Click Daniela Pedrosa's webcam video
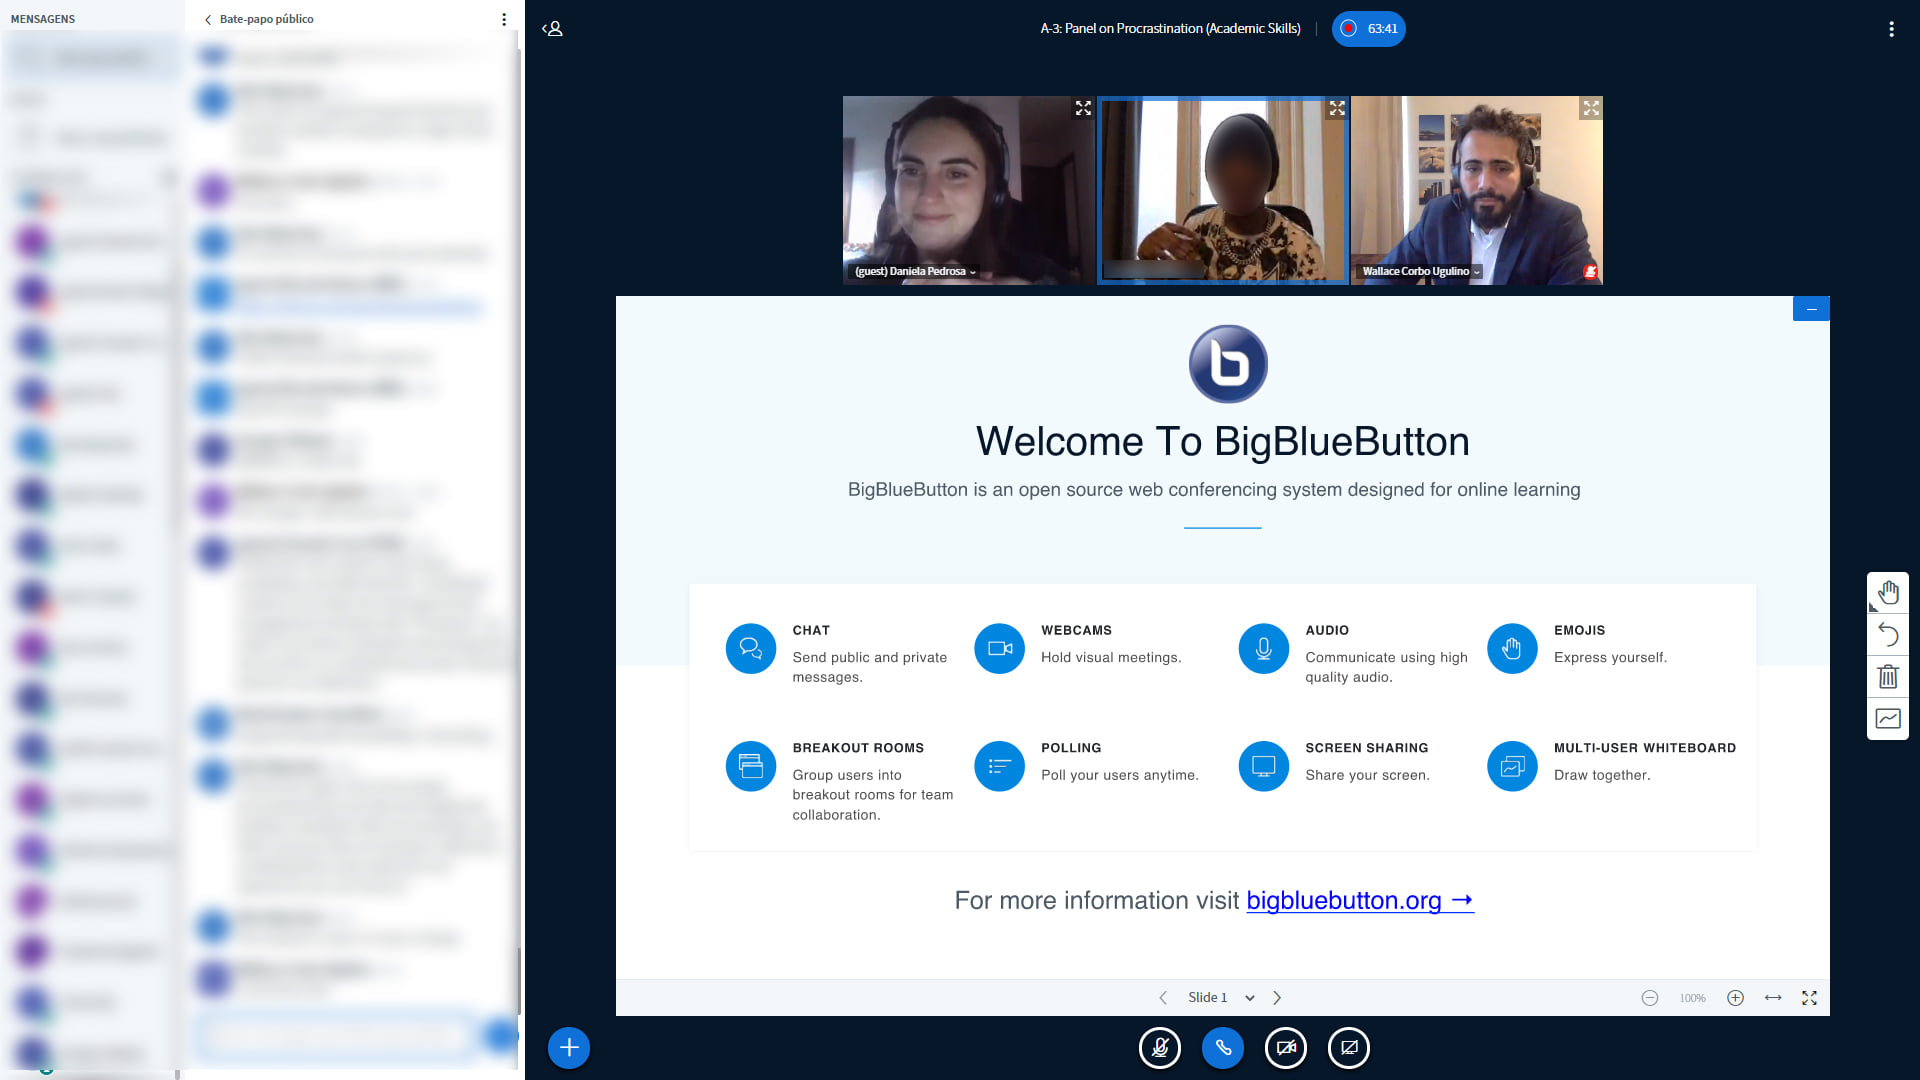 969,190
